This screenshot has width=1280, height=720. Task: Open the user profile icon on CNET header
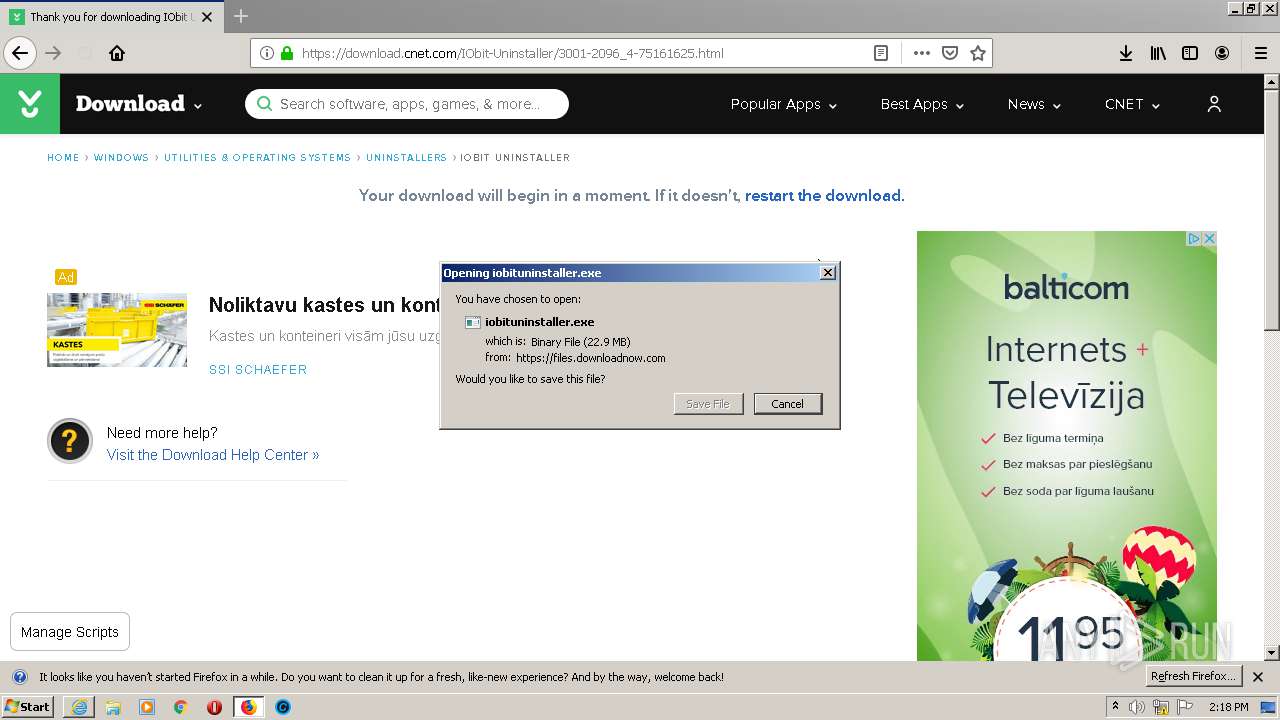point(1214,104)
